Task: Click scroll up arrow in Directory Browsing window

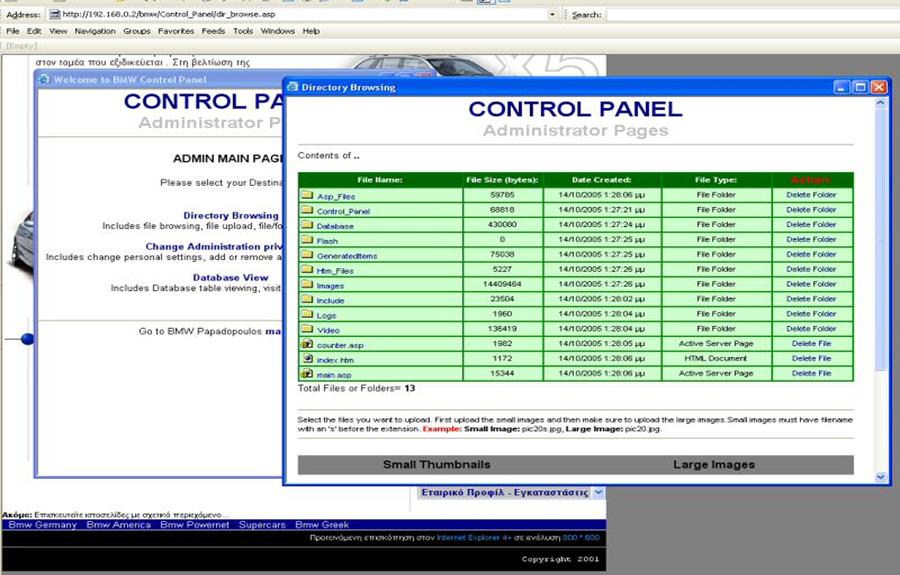Action: coord(880,103)
